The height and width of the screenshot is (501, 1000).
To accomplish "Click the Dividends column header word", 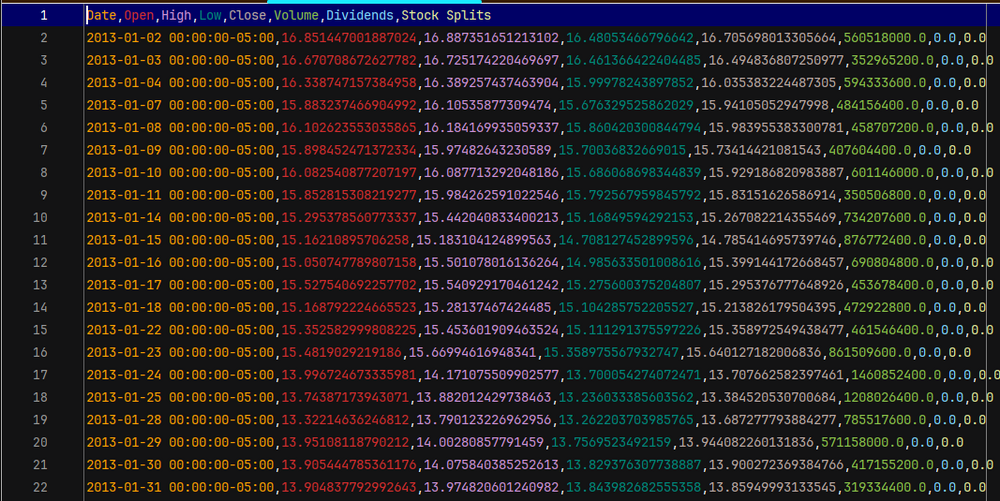I will (x=360, y=15).
